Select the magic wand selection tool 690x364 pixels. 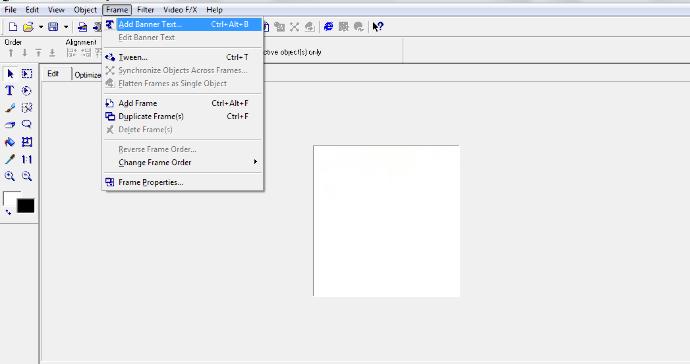click(x=27, y=107)
